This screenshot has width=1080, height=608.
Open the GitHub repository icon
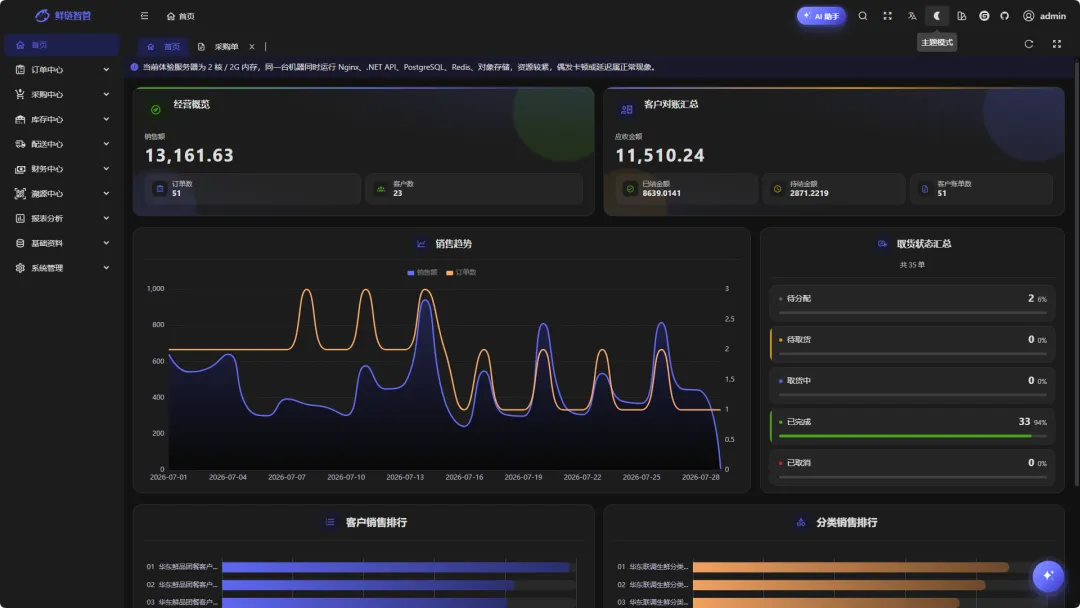[1005, 16]
